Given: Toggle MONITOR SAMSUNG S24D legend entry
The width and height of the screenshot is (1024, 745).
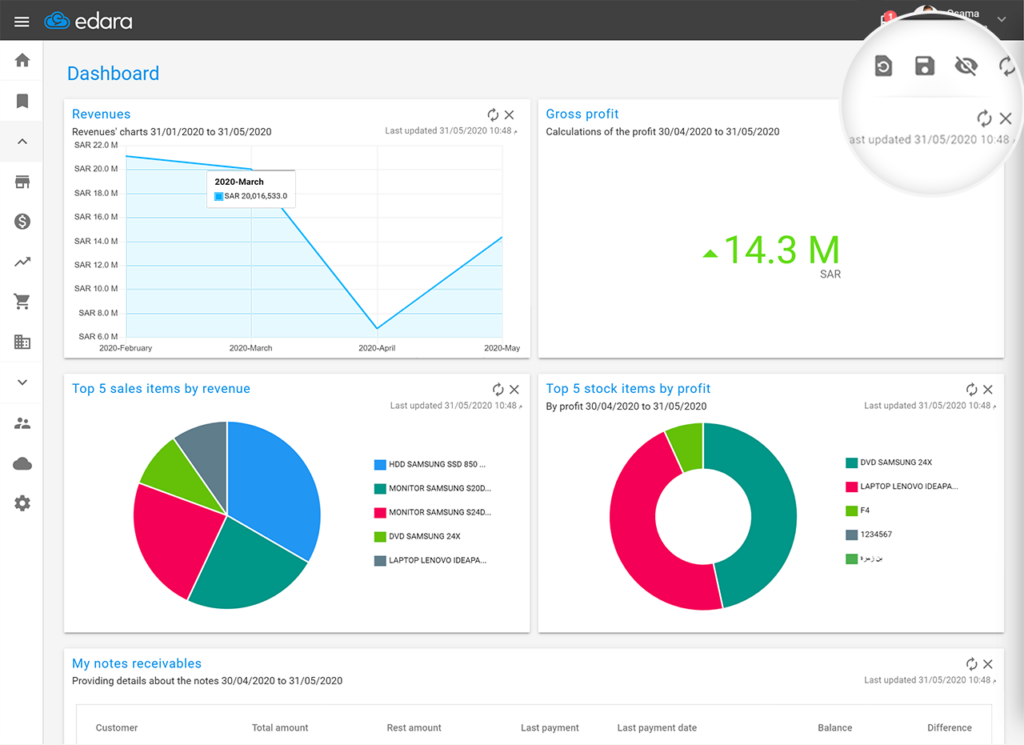Looking at the screenshot, I should 432,513.
